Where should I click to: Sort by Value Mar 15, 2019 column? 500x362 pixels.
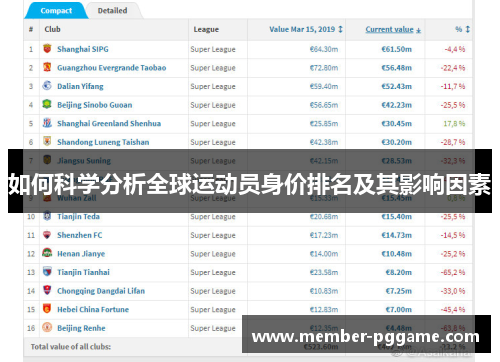(x=306, y=29)
